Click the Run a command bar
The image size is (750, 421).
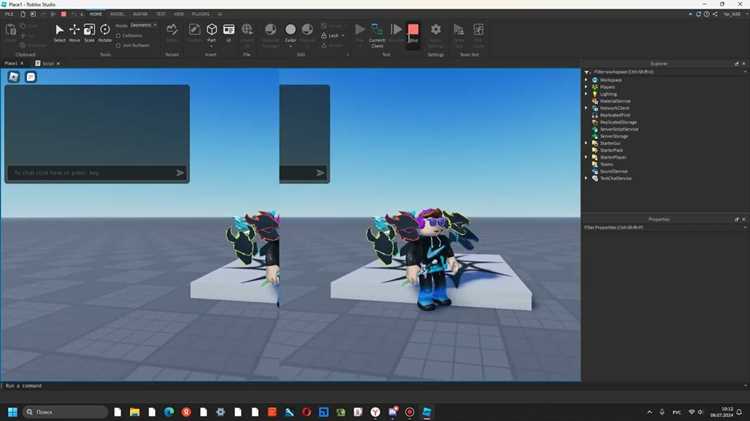[373, 386]
